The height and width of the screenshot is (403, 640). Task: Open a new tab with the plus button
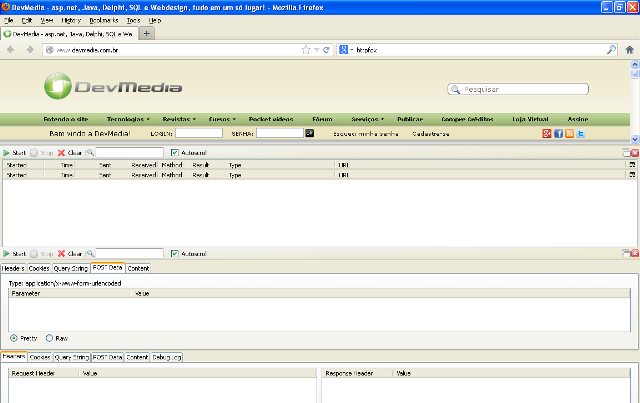[147, 33]
